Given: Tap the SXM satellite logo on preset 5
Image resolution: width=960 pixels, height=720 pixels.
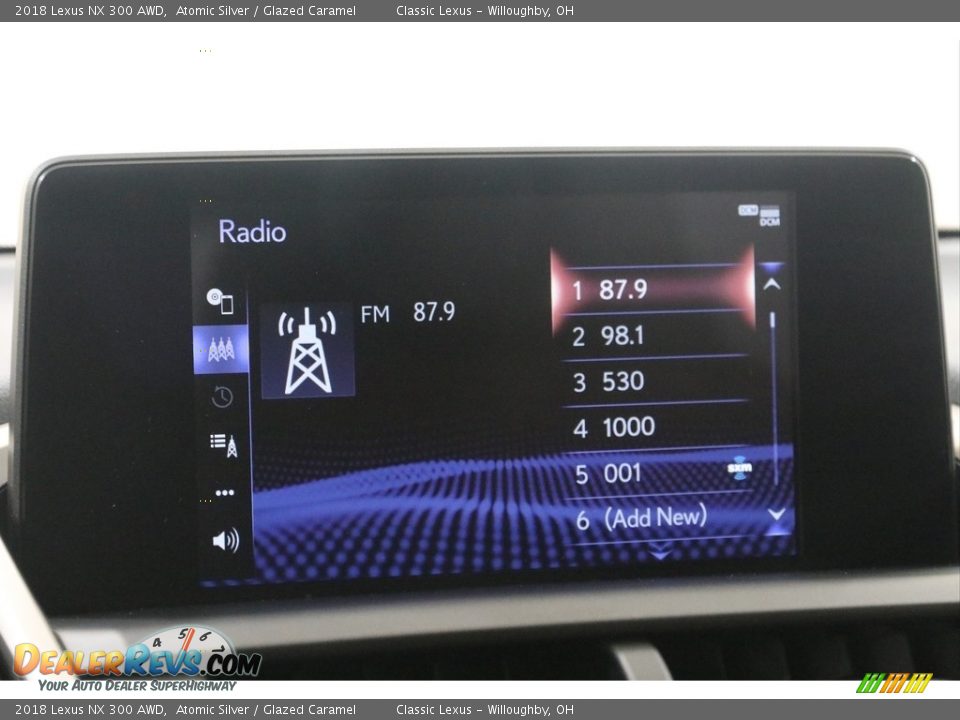Looking at the screenshot, I should (x=739, y=468).
